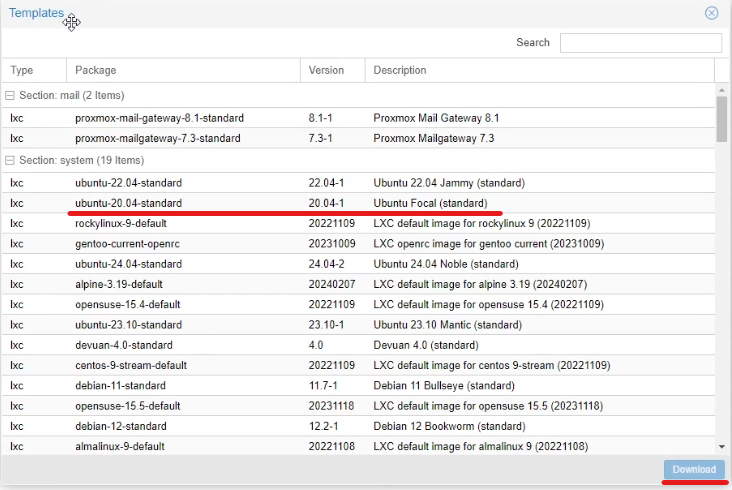Click the Proxmox Mailgateway 7.3 description
Image resolution: width=732 pixels, height=490 pixels.
point(434,139)
